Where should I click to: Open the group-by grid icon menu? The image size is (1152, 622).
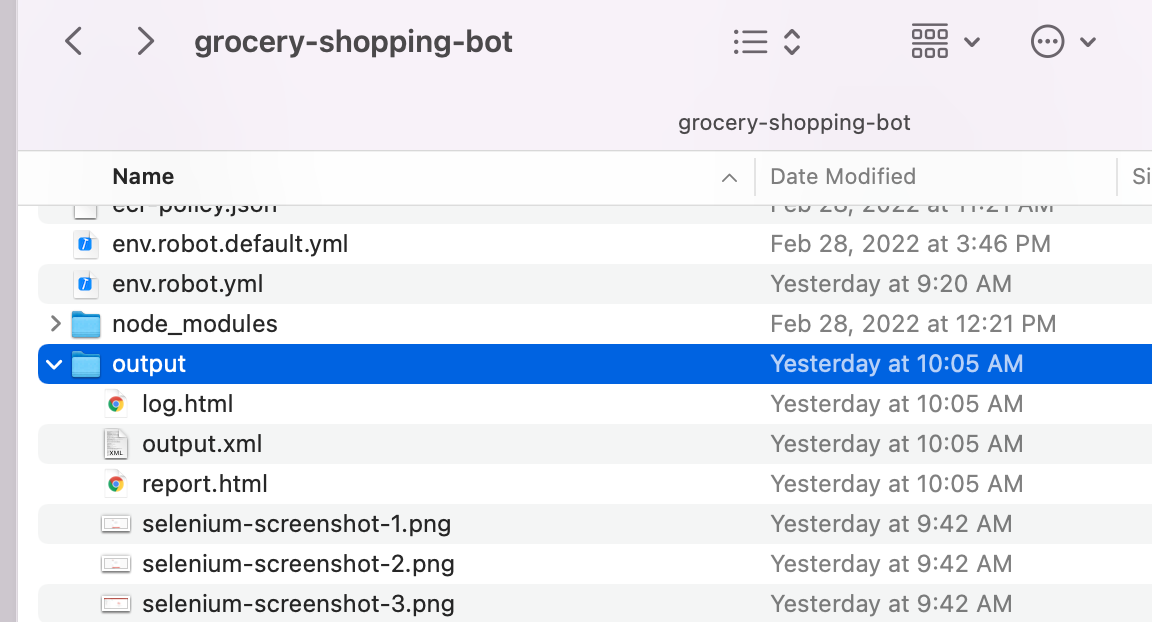pos(929,41)
